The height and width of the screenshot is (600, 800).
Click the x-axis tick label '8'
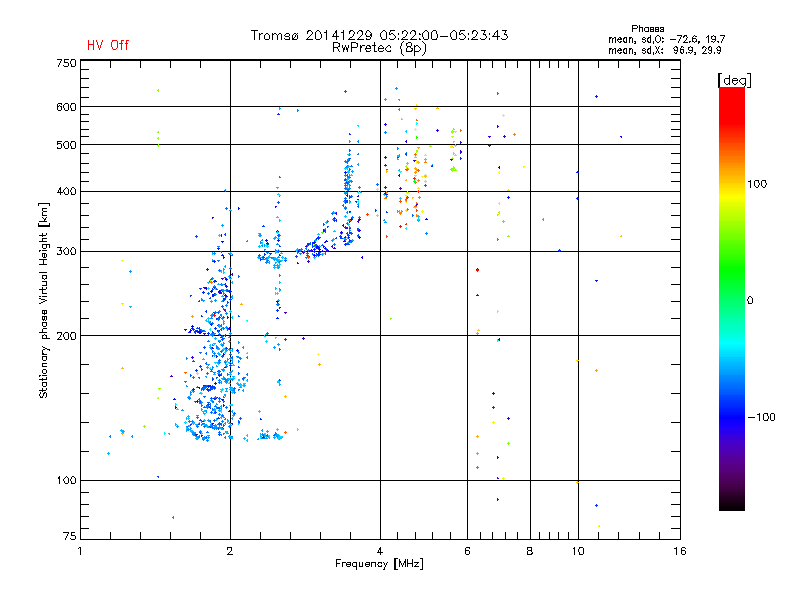coord(530,551)
